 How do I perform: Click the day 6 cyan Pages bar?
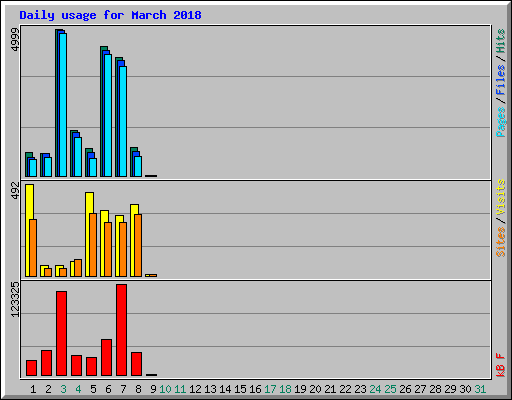pos(108,115)
